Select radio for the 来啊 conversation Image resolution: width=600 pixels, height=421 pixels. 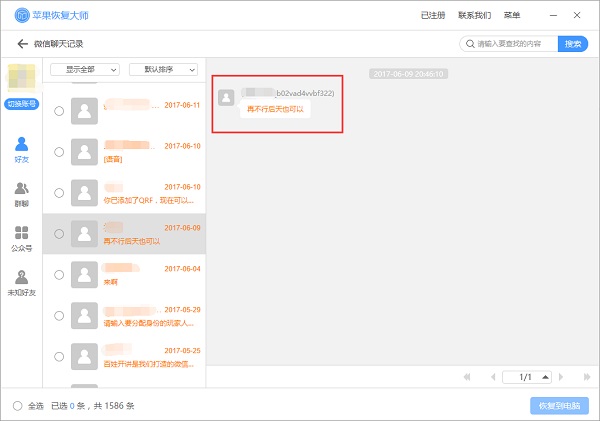click(x=59, y=275)
